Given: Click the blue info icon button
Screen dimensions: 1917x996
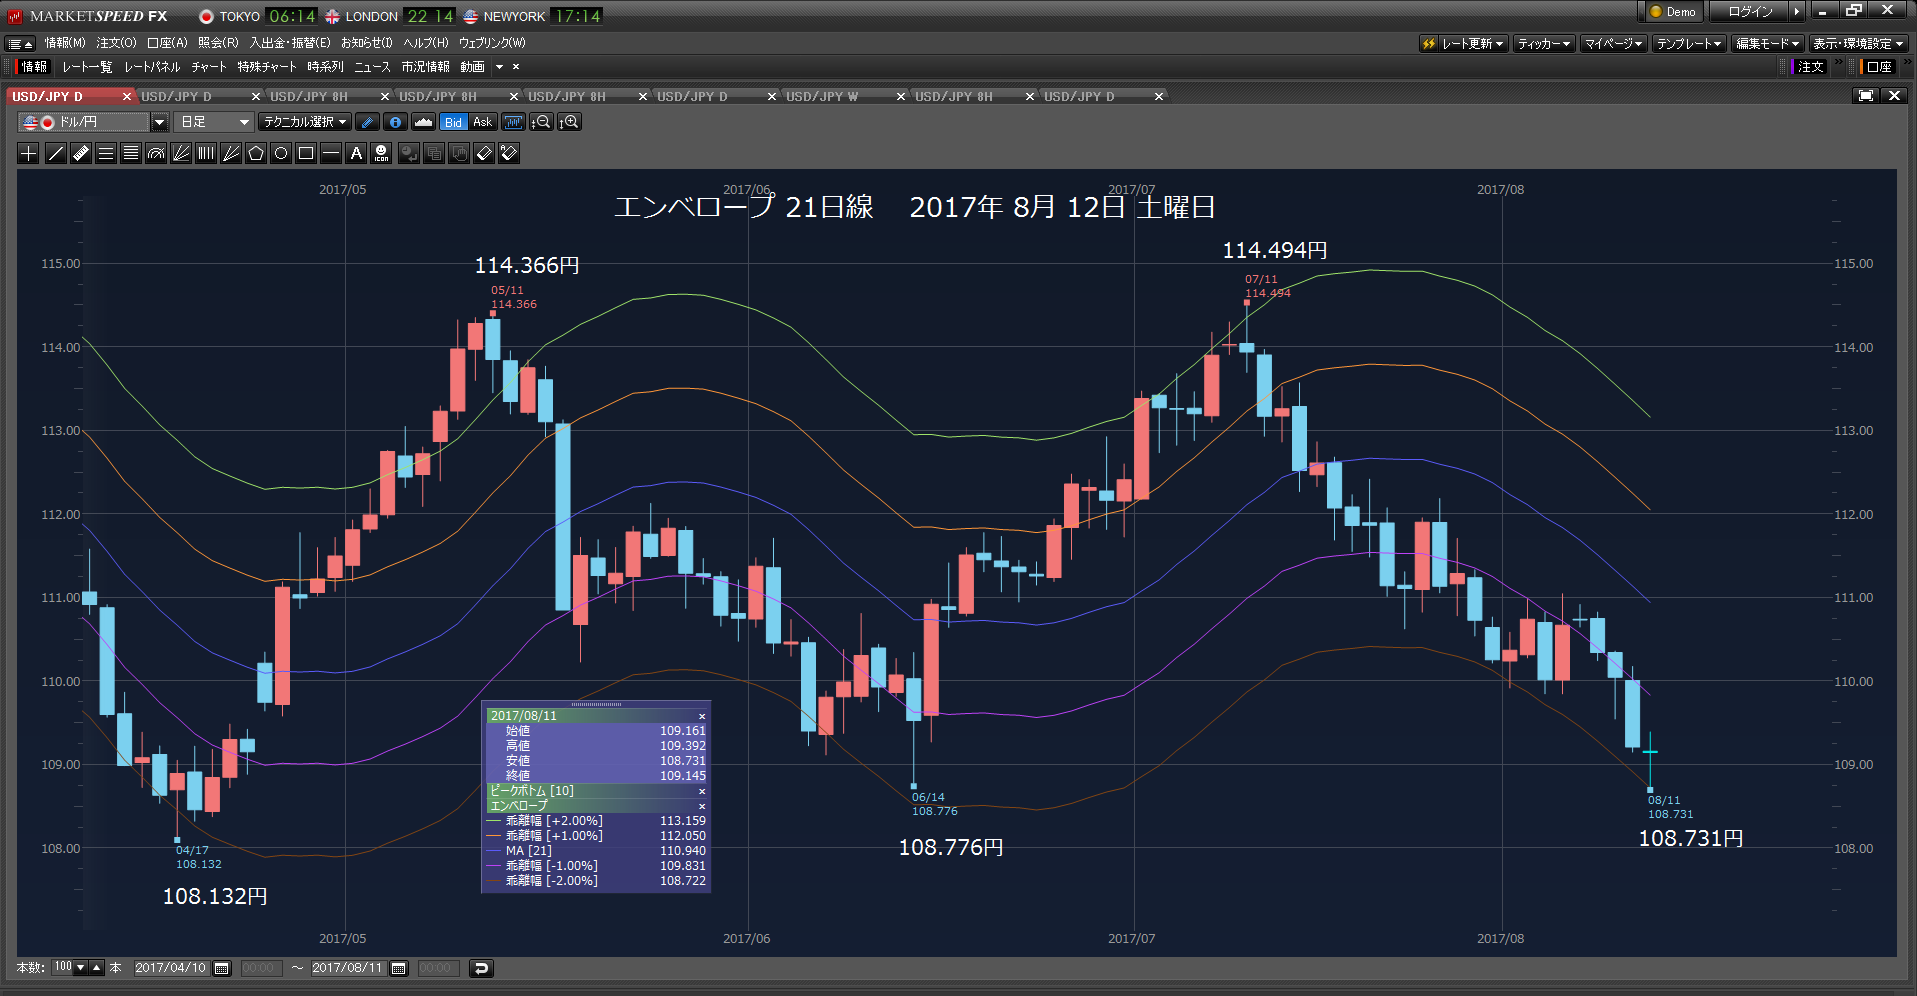Looking at the screenshot, I should (395, 122).
